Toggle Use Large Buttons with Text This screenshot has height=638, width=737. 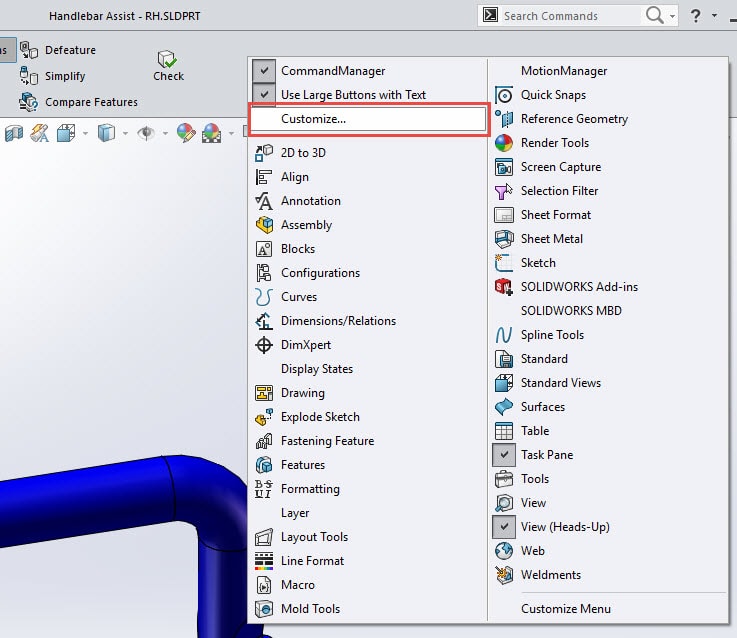click(x=264, y=95)
